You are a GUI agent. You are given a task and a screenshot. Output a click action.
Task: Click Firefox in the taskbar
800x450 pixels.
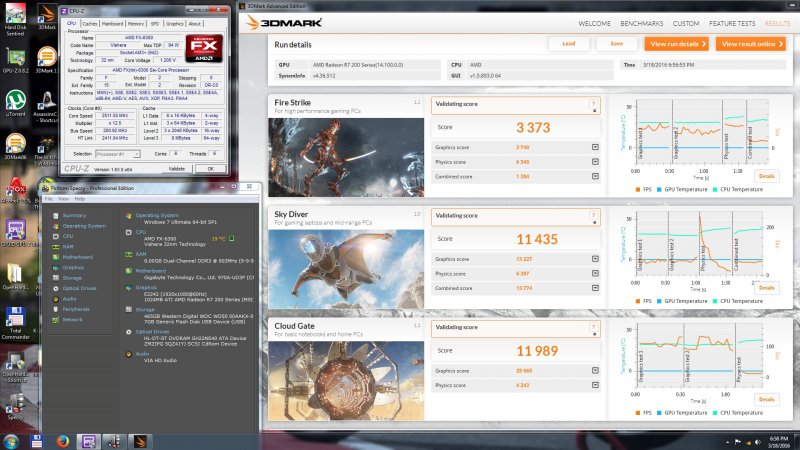63,441
